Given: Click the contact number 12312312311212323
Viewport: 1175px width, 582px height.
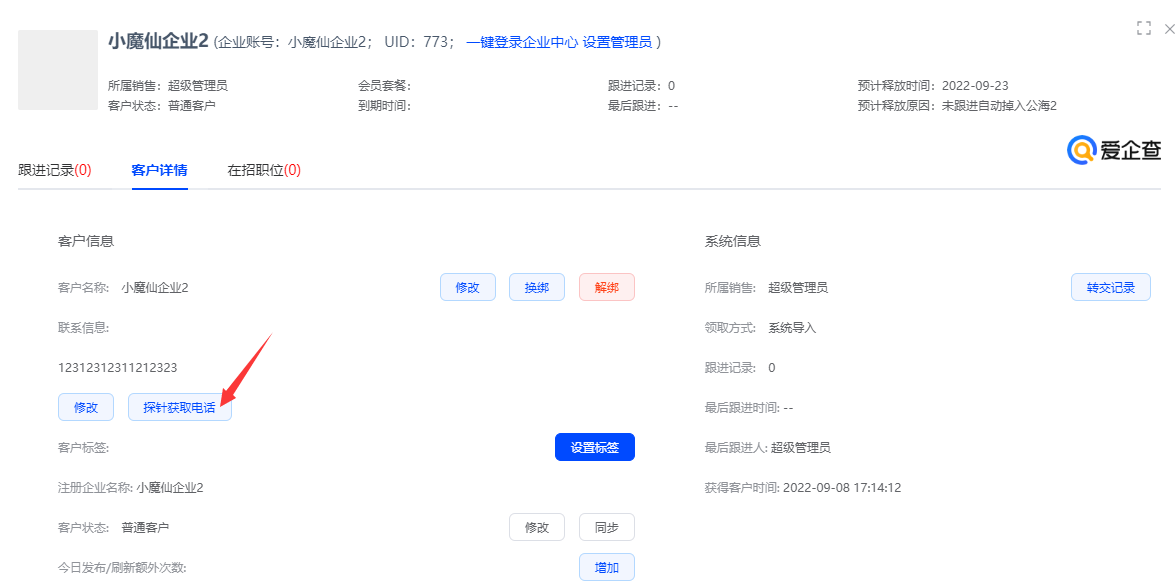Looking at the screenshot, I should coord(118,367).
